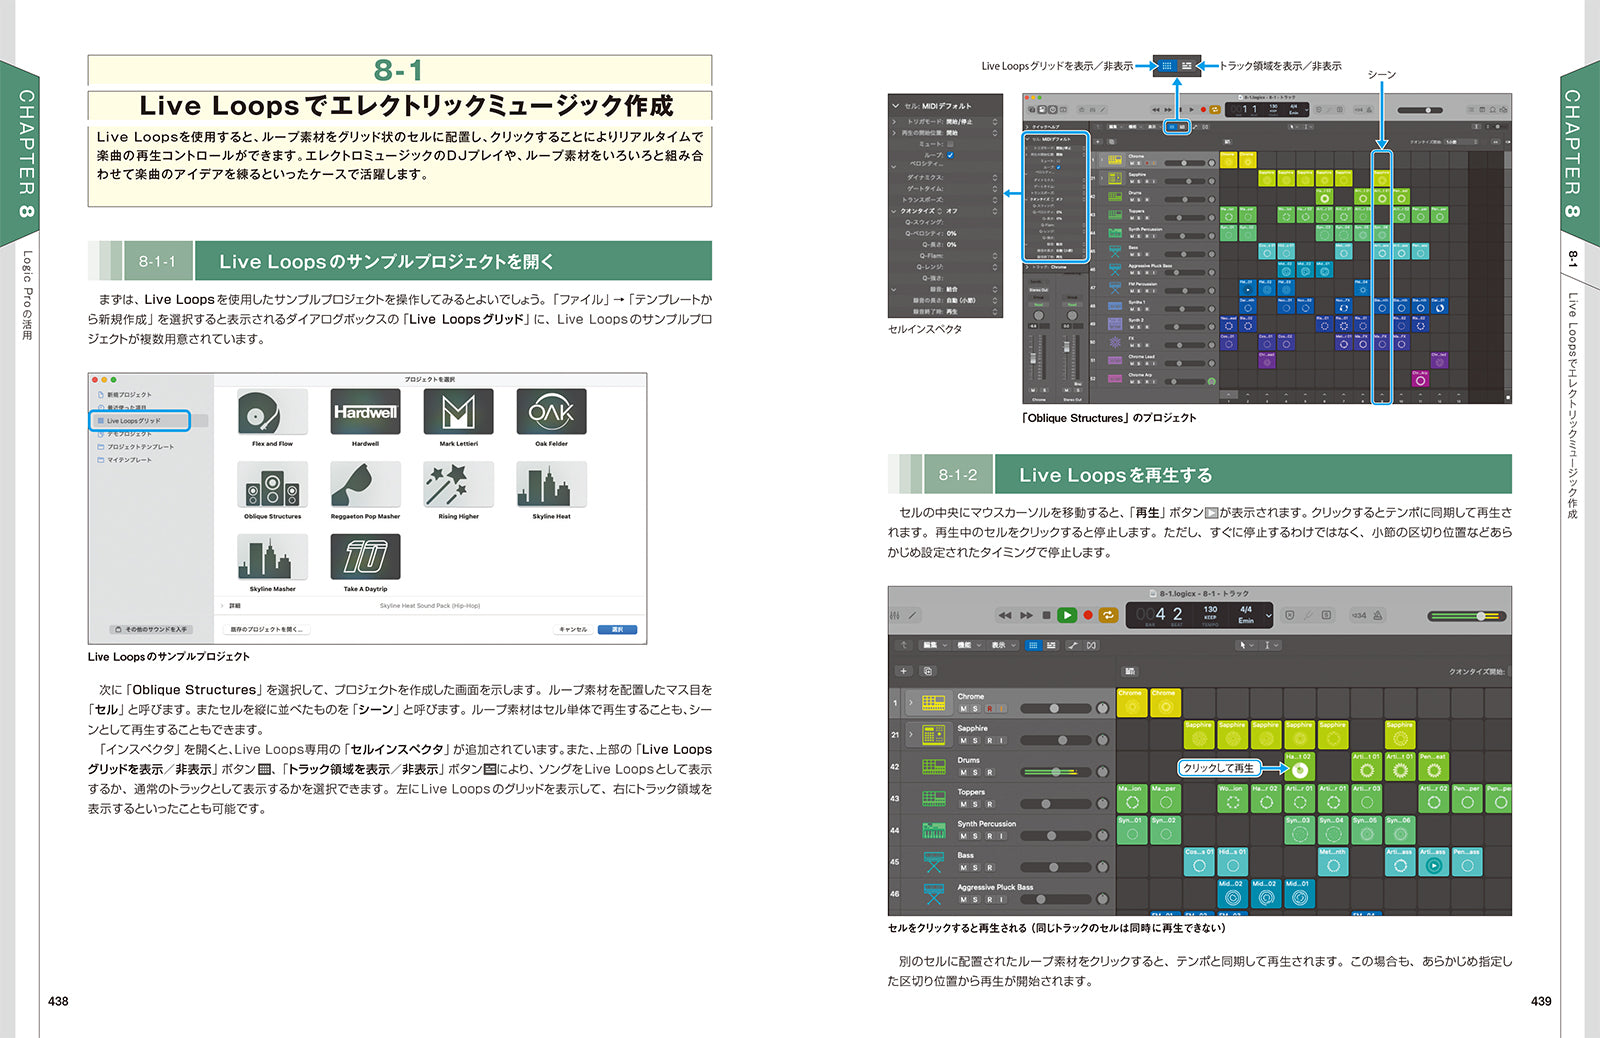Open the トリガモード popup in the cell inspector
1600x1038 pixels.
[995, 122]
